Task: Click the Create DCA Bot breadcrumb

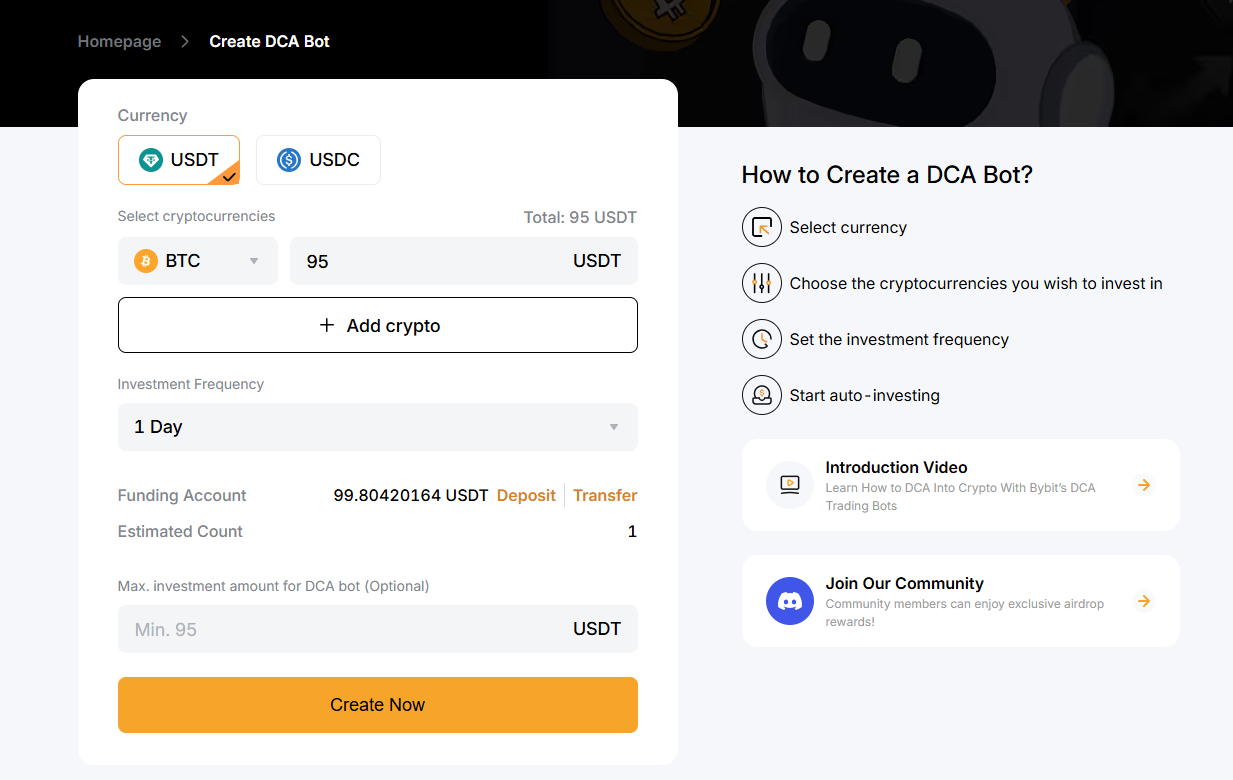Action: click(x=269, y=41)
